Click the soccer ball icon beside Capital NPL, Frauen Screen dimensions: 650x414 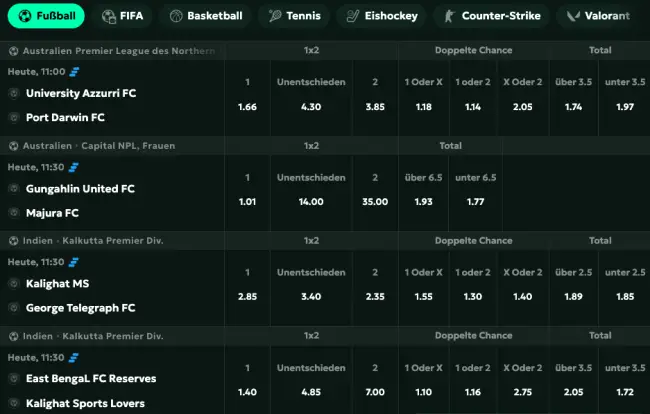(x=13, y=146)
